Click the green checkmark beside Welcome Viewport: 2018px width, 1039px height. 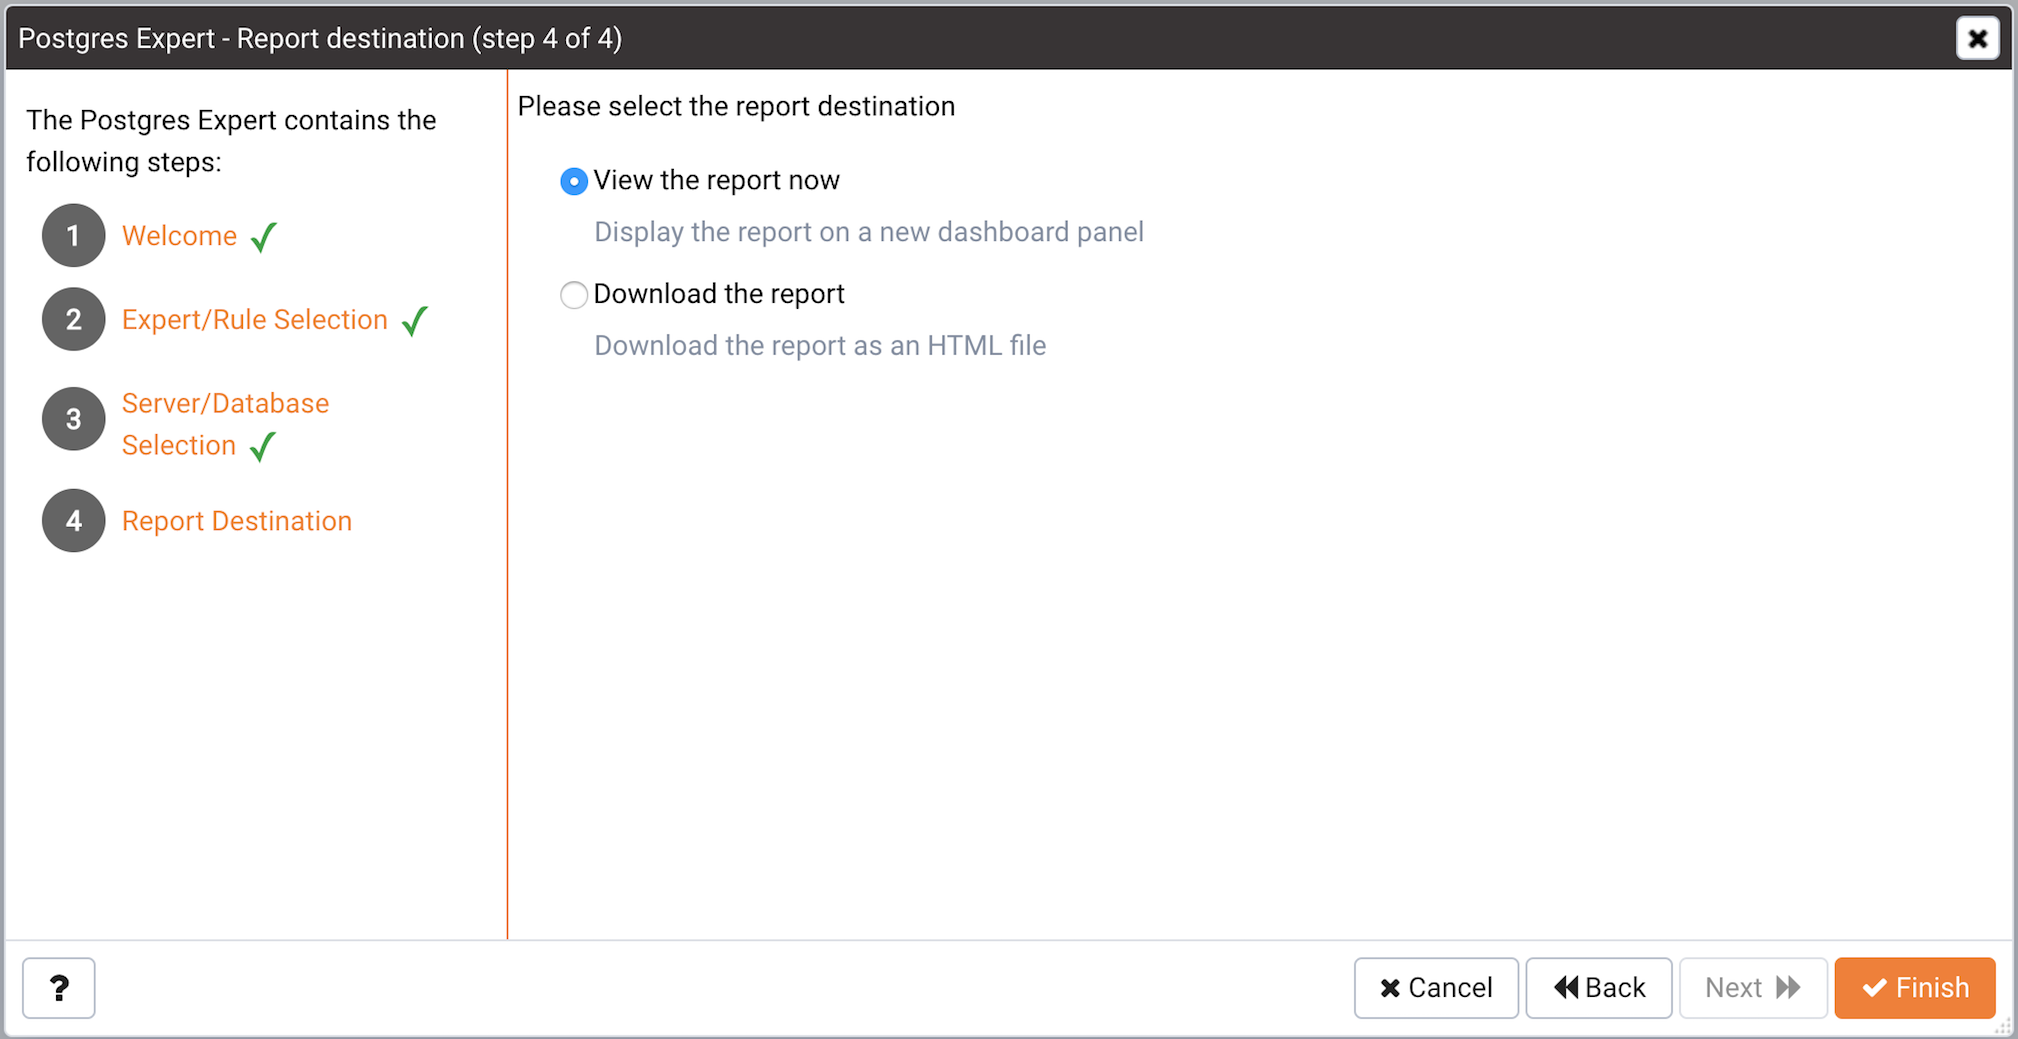pos(264,237)
